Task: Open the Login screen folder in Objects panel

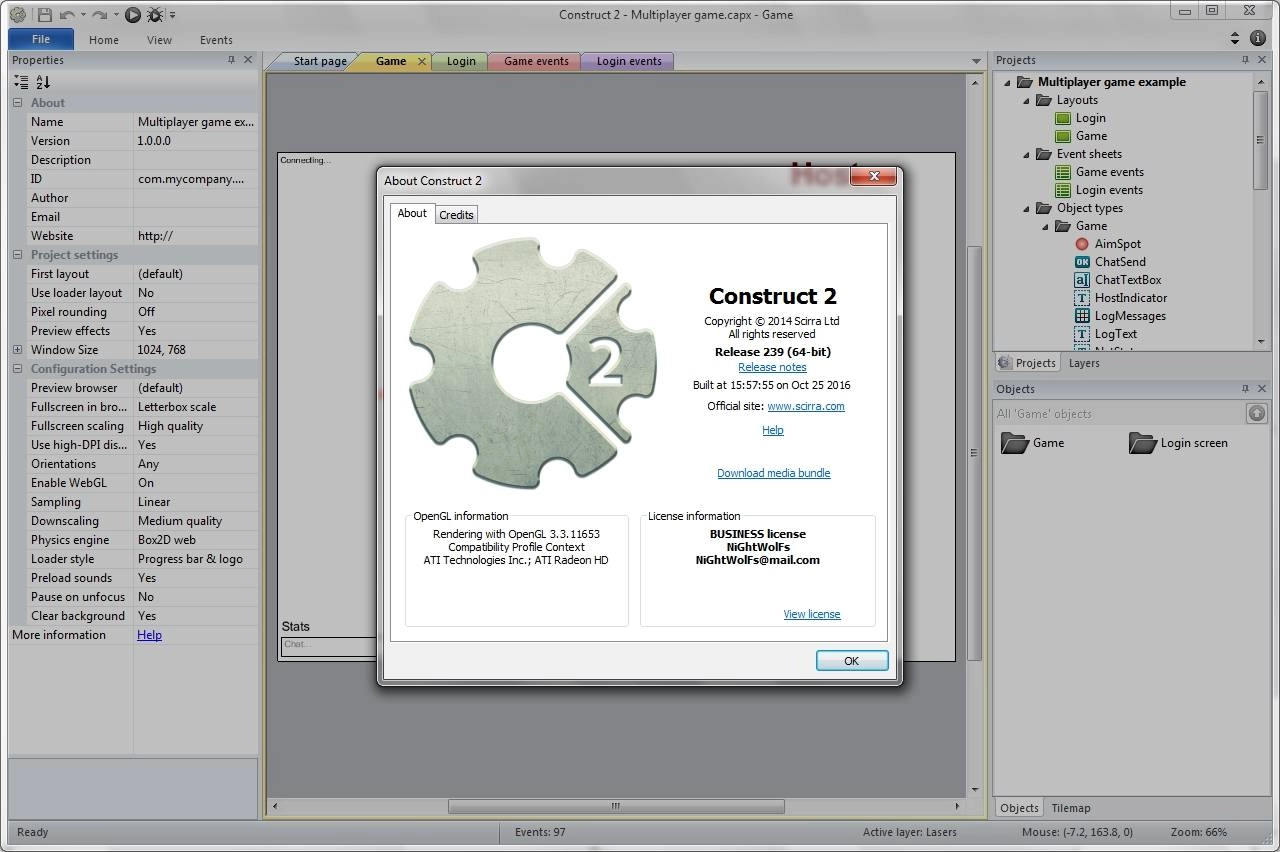Action: point(1178,443)
